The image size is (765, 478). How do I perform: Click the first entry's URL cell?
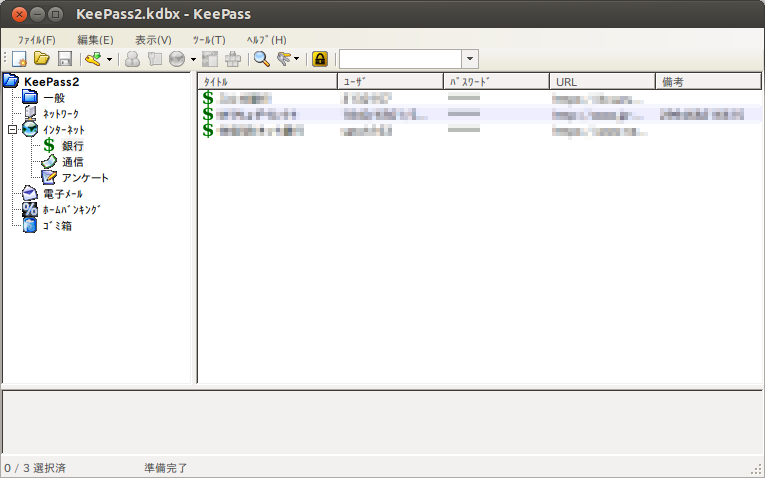click(x=598, y=100)
